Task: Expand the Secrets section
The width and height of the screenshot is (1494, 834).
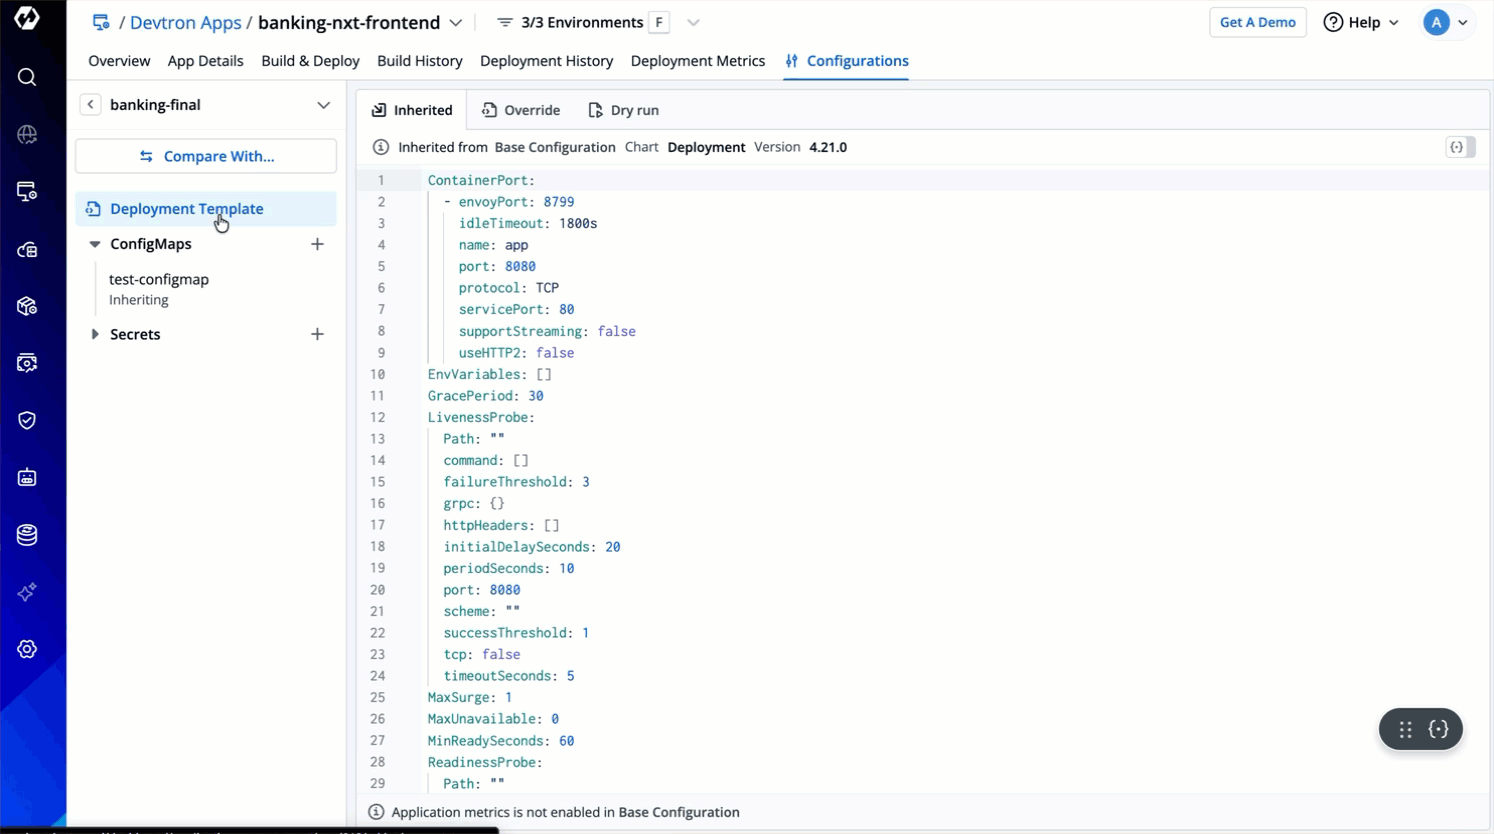Action: click(x=95, y=334)
